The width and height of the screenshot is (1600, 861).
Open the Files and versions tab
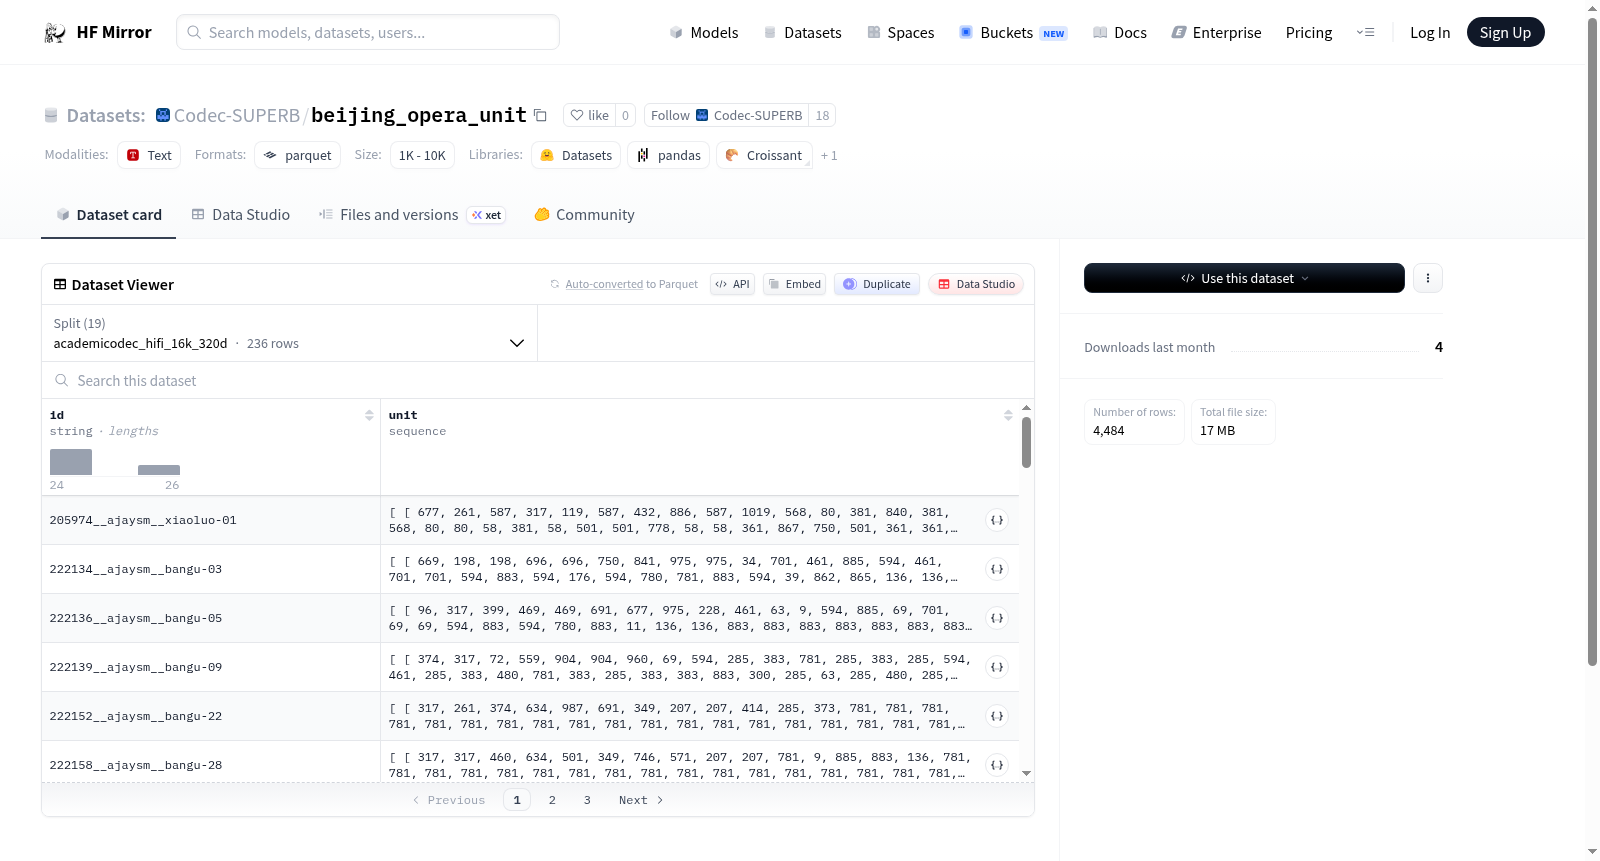[x=412, y=215]
